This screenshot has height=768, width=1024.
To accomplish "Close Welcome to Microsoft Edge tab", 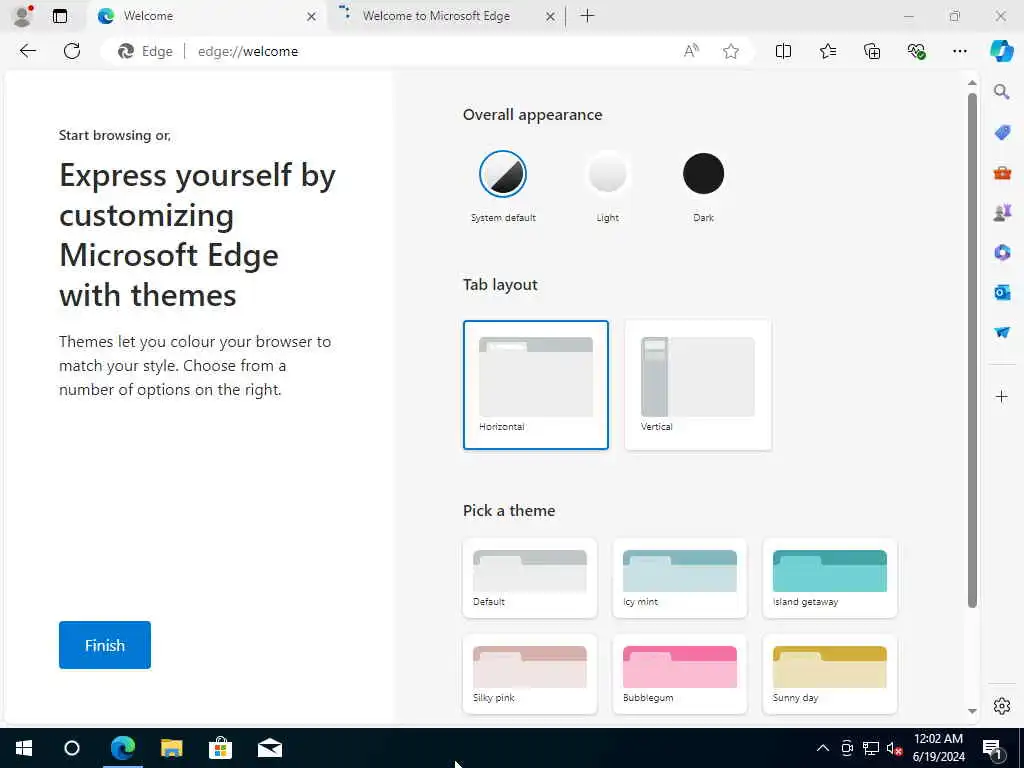I will point(551,16).
